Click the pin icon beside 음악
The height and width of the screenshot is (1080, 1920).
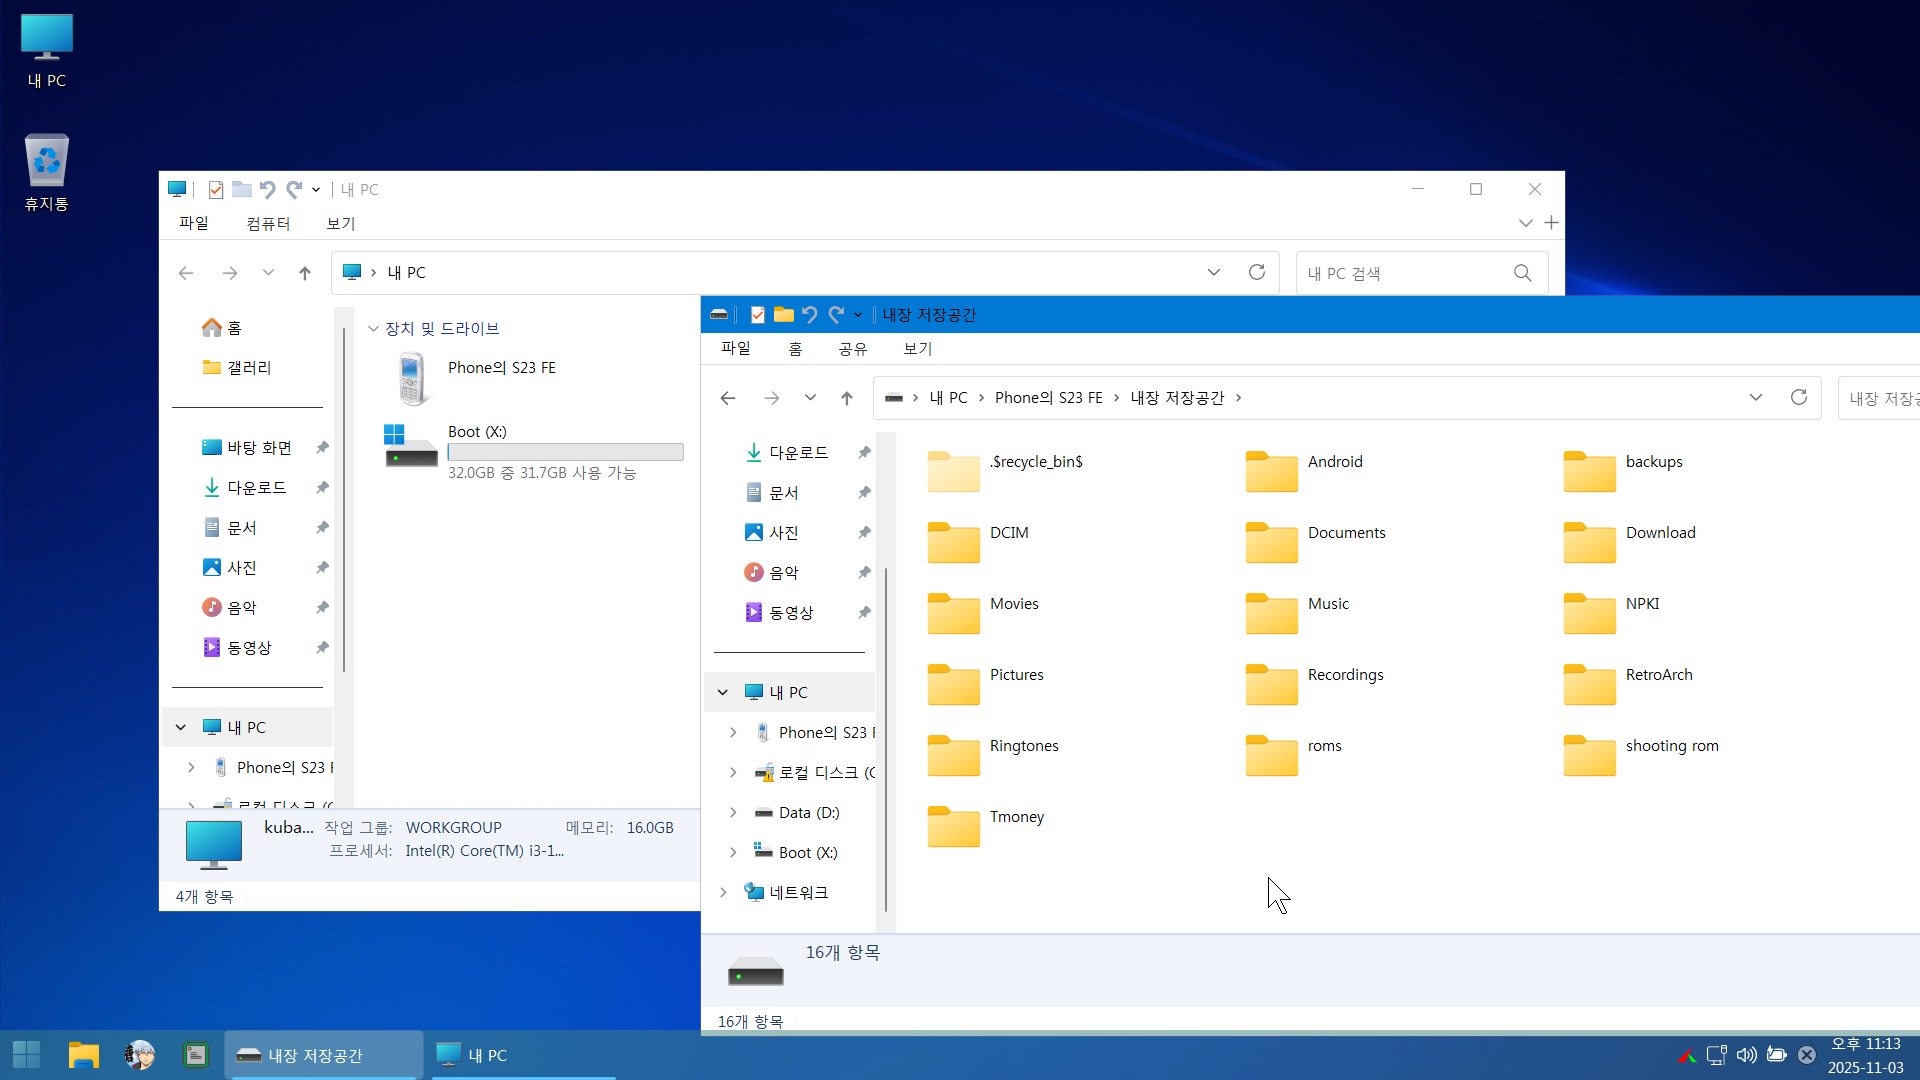pos(864,573)
